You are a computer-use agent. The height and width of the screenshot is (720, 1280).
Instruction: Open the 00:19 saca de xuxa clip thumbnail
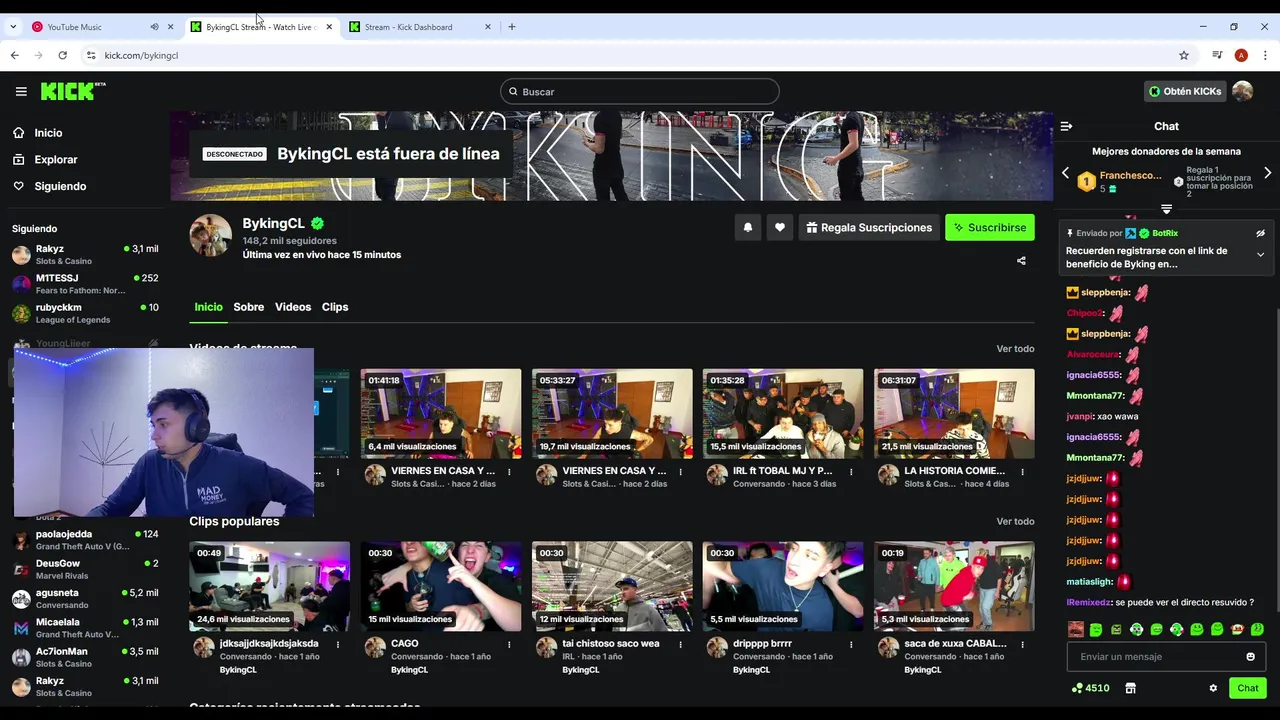[954, 587]
